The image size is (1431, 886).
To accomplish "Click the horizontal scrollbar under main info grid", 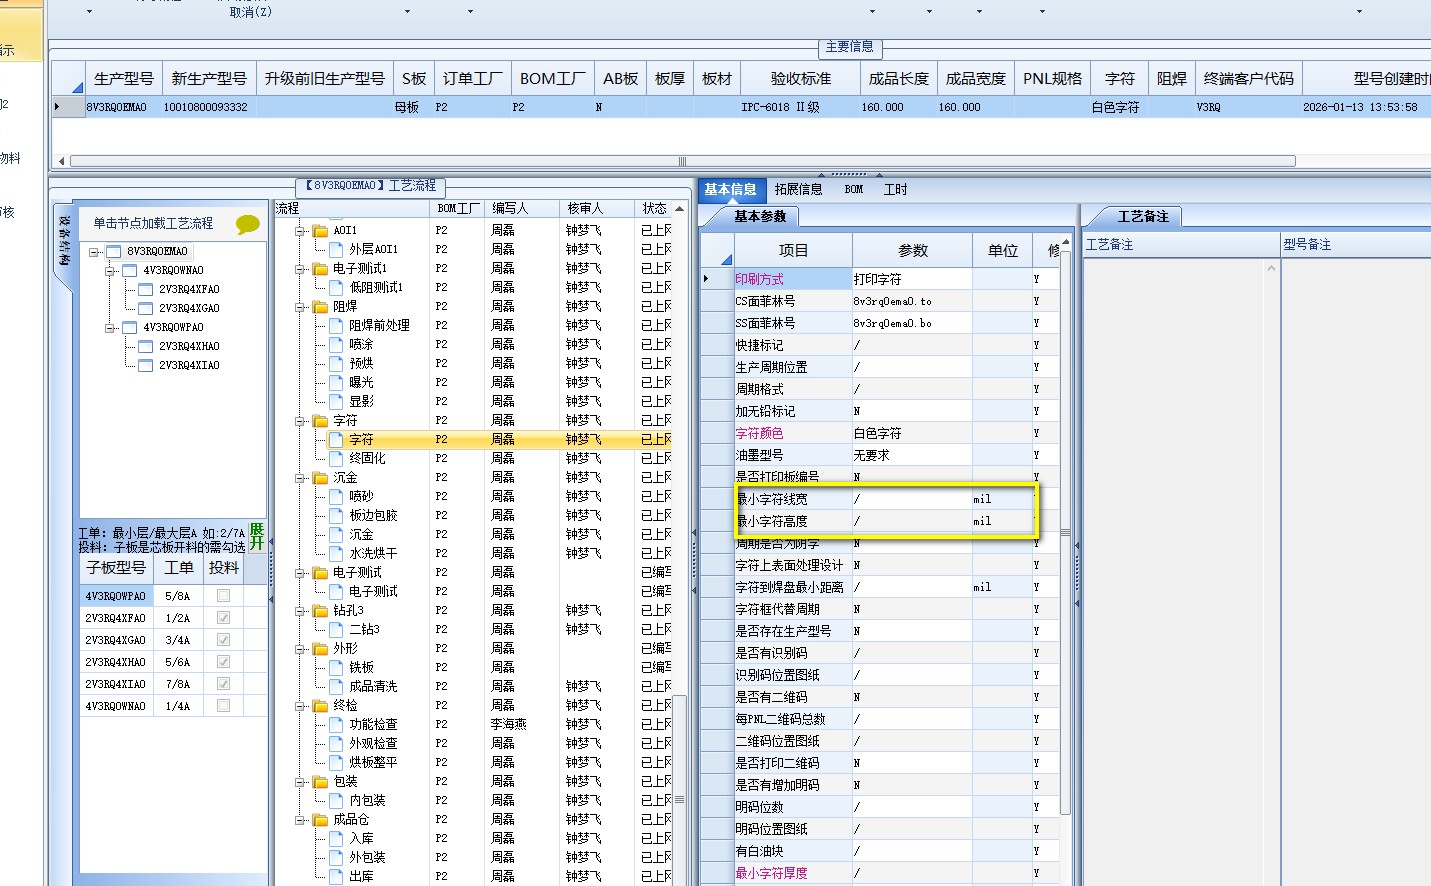I will click(682, 161).
